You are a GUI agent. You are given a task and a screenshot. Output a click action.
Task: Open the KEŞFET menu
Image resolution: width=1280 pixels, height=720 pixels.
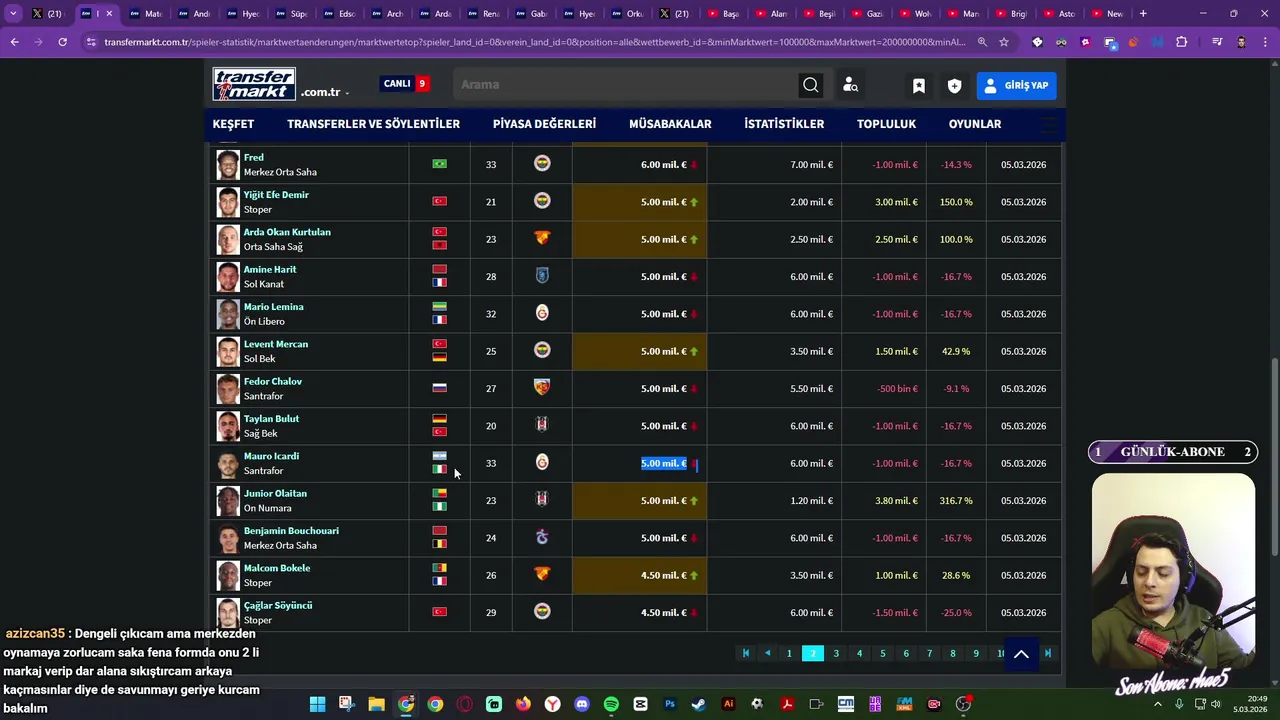(x=233, y=124)
